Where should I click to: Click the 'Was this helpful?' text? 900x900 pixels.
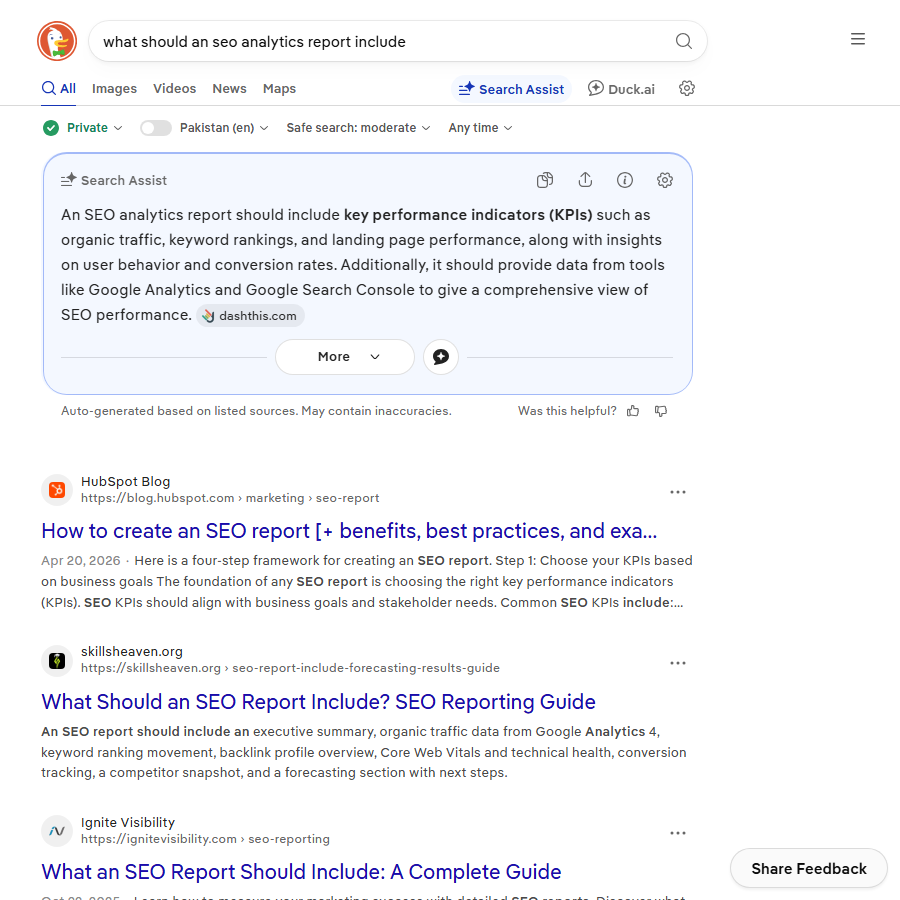[567, 411]
